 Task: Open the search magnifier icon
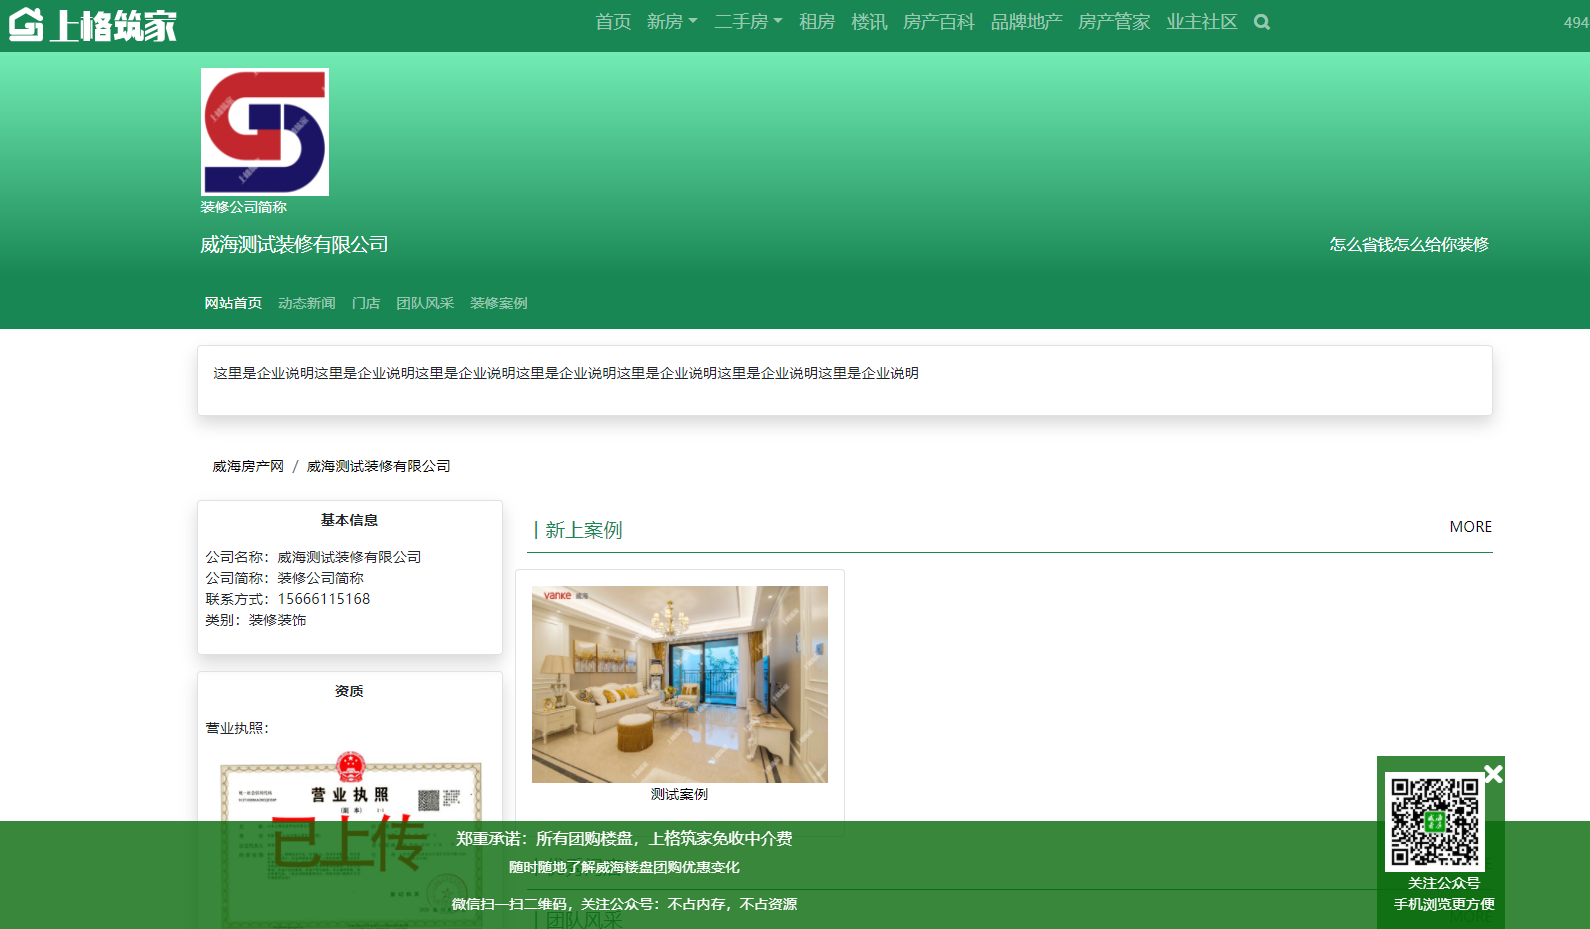click(1262, 22)
